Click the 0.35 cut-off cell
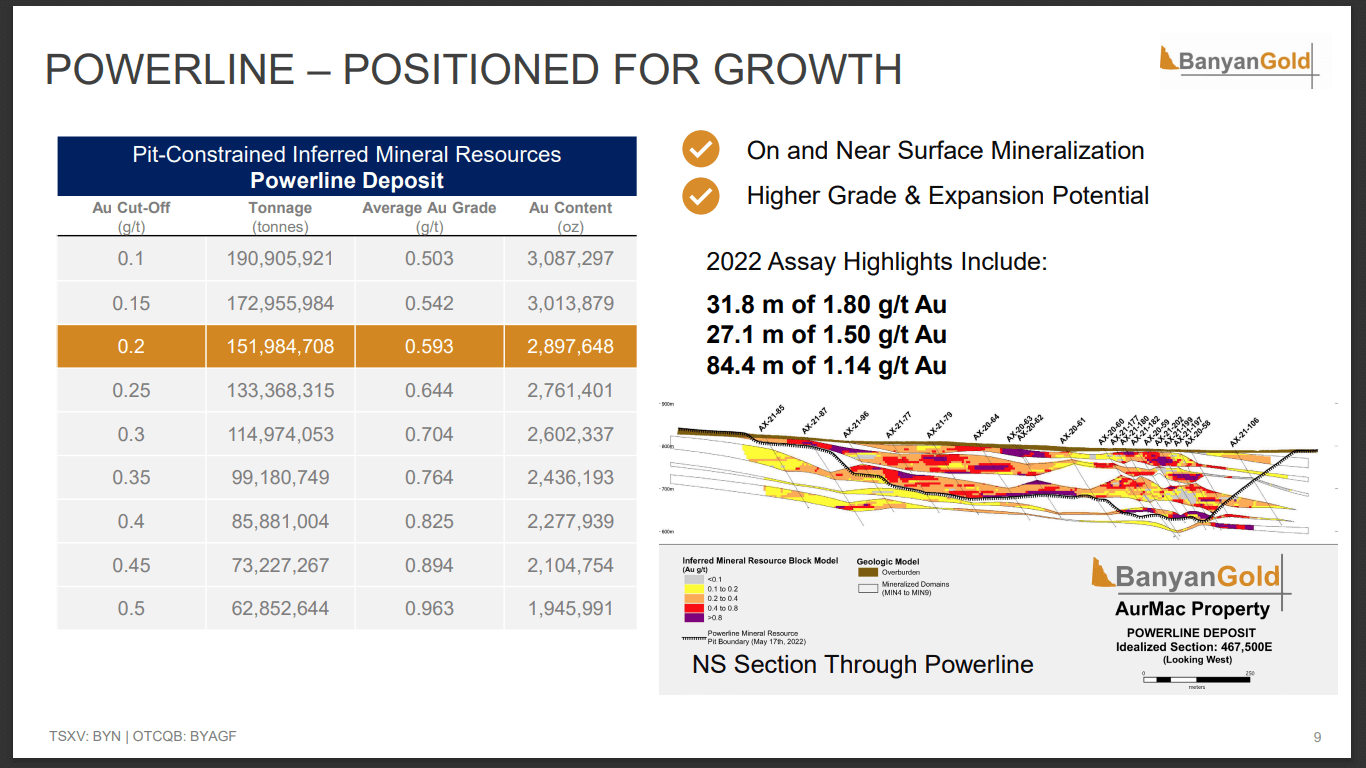Viewport: 1366px width, 768px height. click(x=131, y=477)
